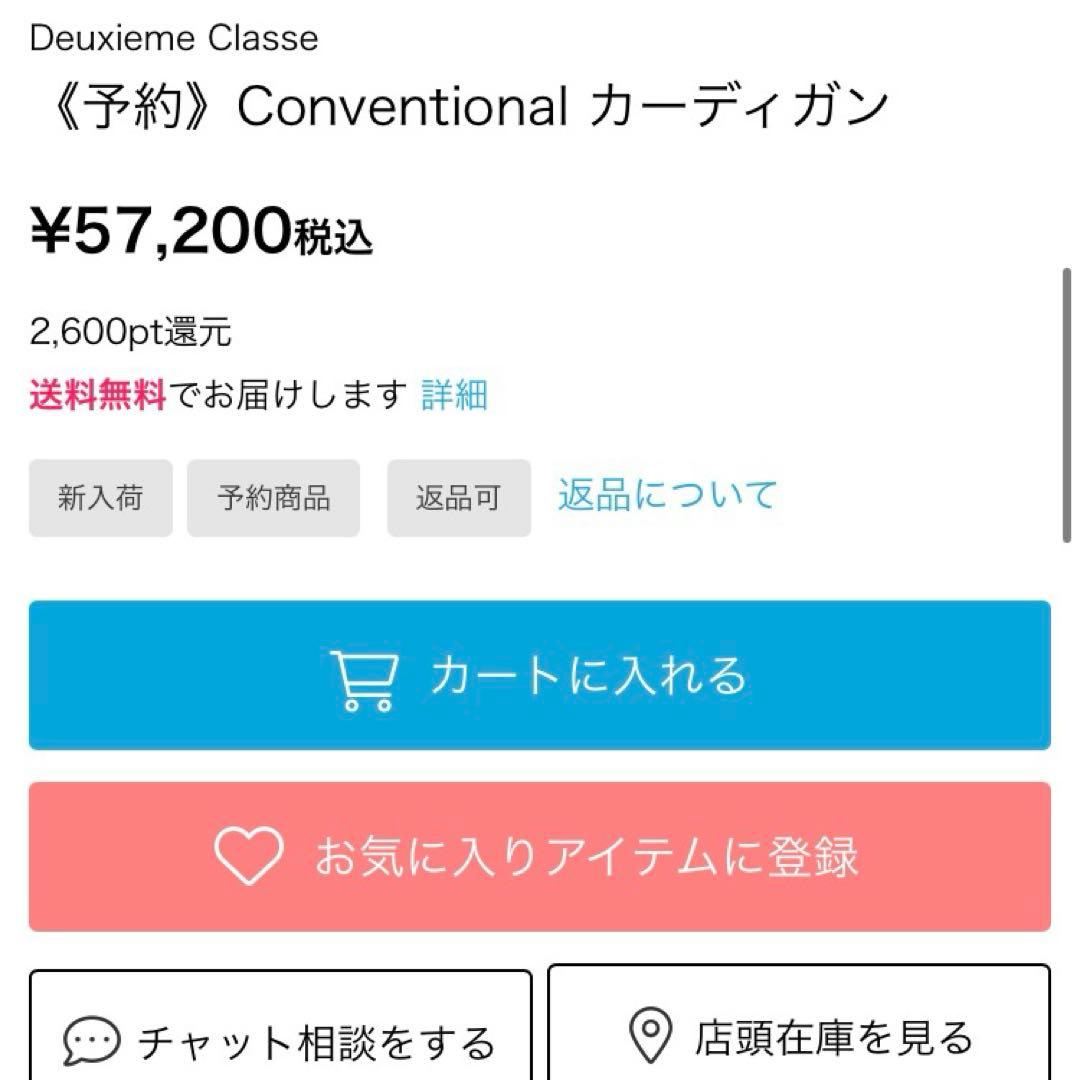1080x1080 pixels.
Task: Click the page scrollbar thumb
Action: coord(1067,405)
